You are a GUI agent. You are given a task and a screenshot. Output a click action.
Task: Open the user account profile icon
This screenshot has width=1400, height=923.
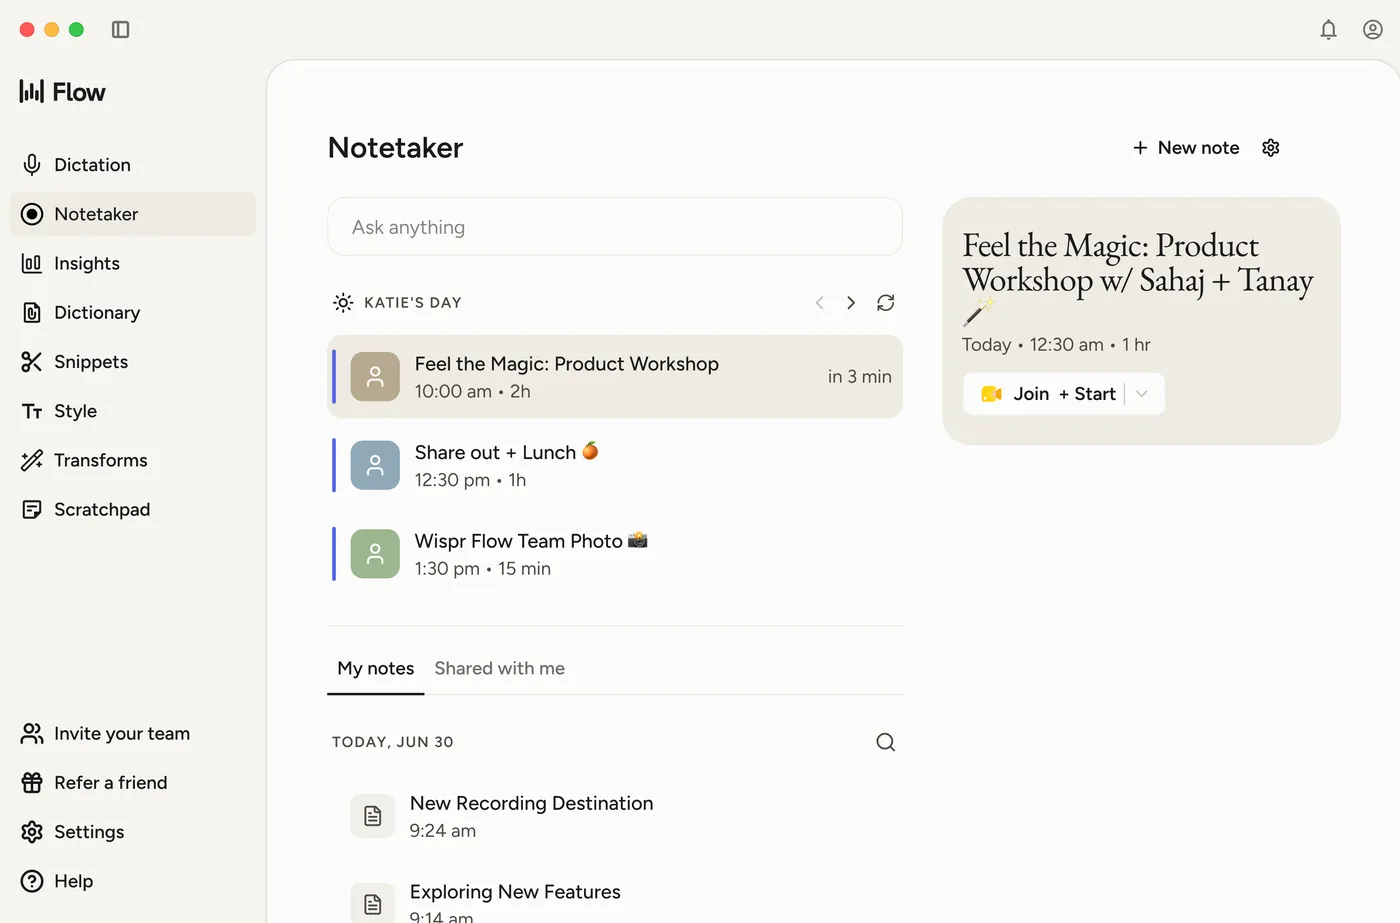coord(1373,30)
